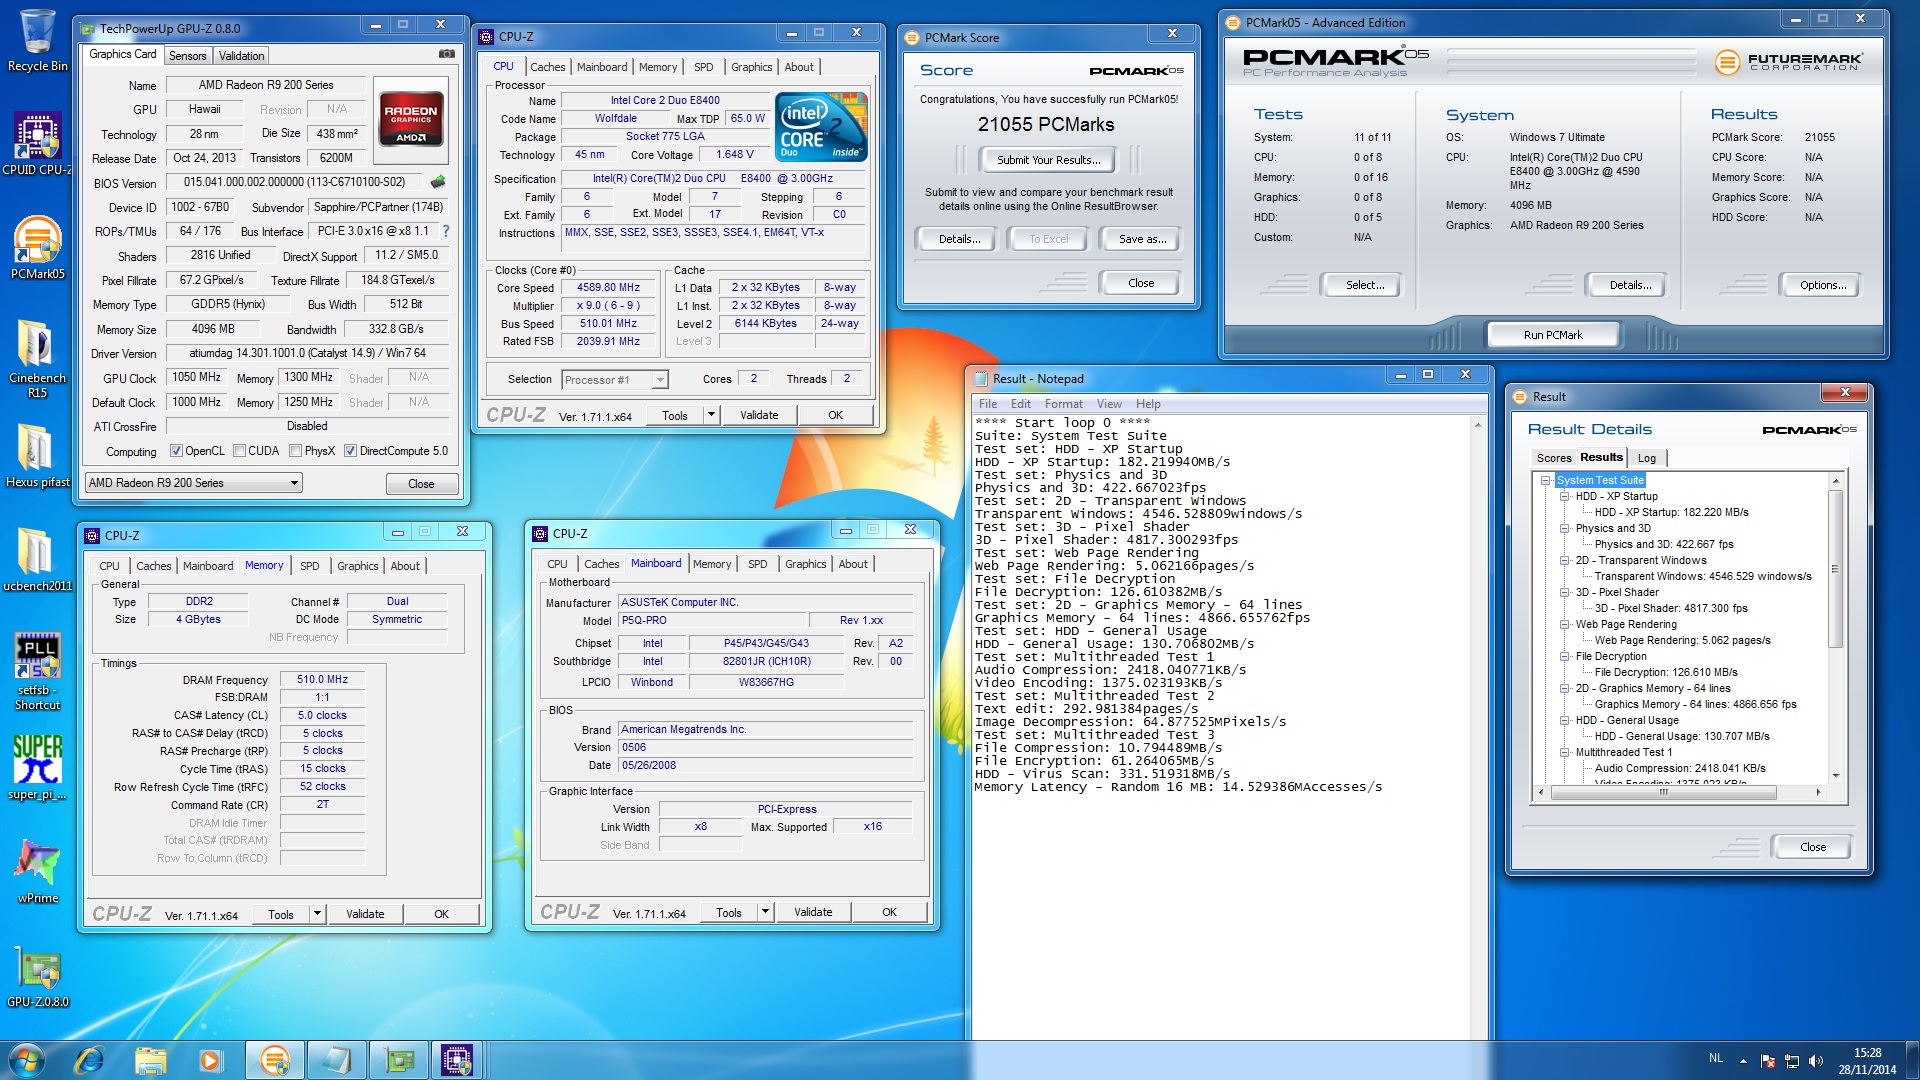Open the Caches tab in the top CPU-Z window
This screenshot has height=1080, width=1920.
(547, 67)
